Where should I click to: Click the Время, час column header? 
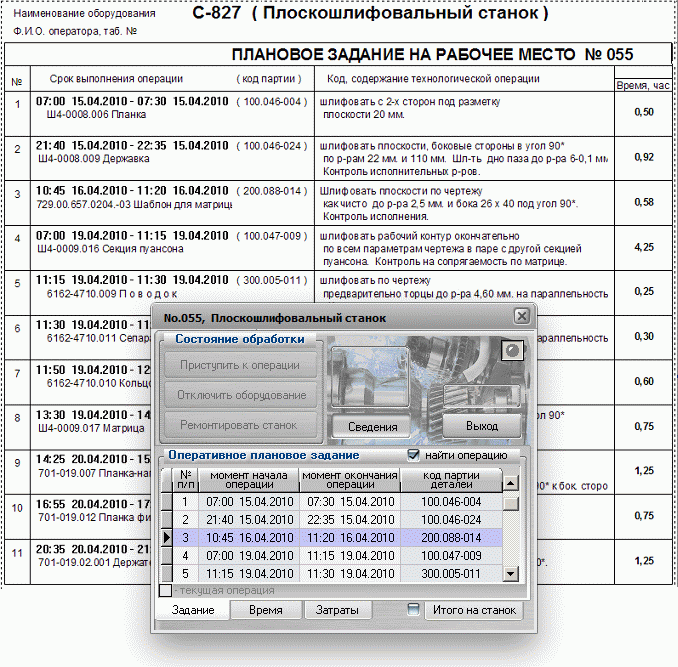[643, 86]
